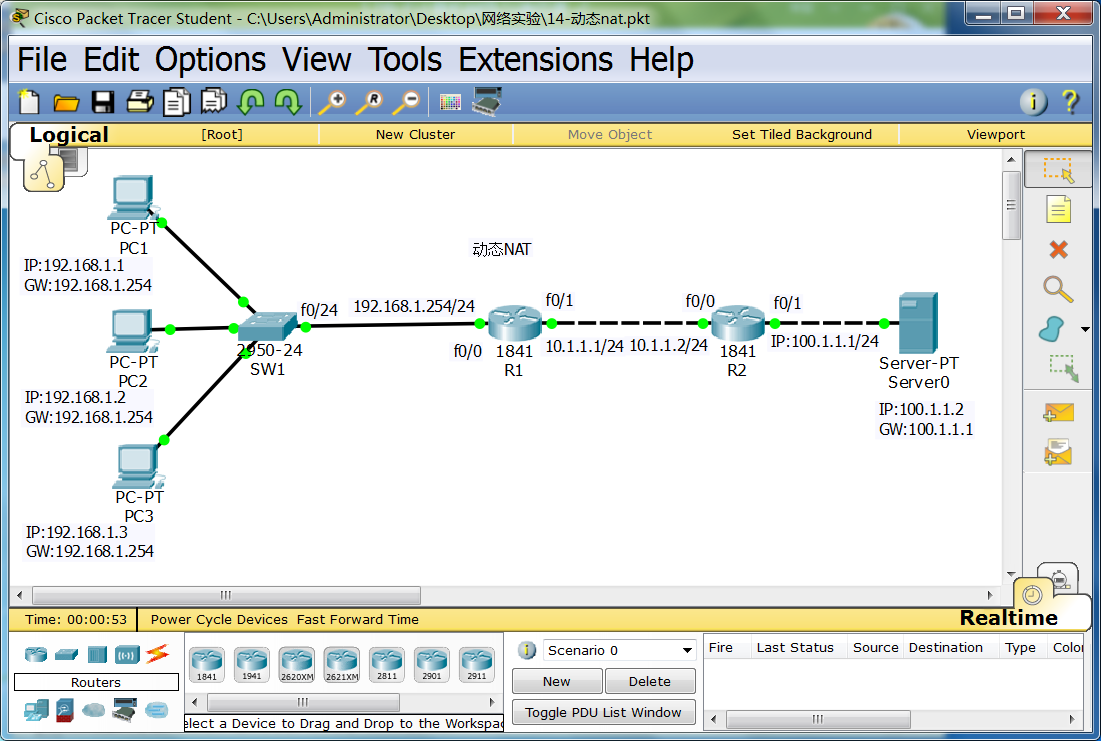
Task: Pick the 2620XM router from device list
Action: point(296,665)
